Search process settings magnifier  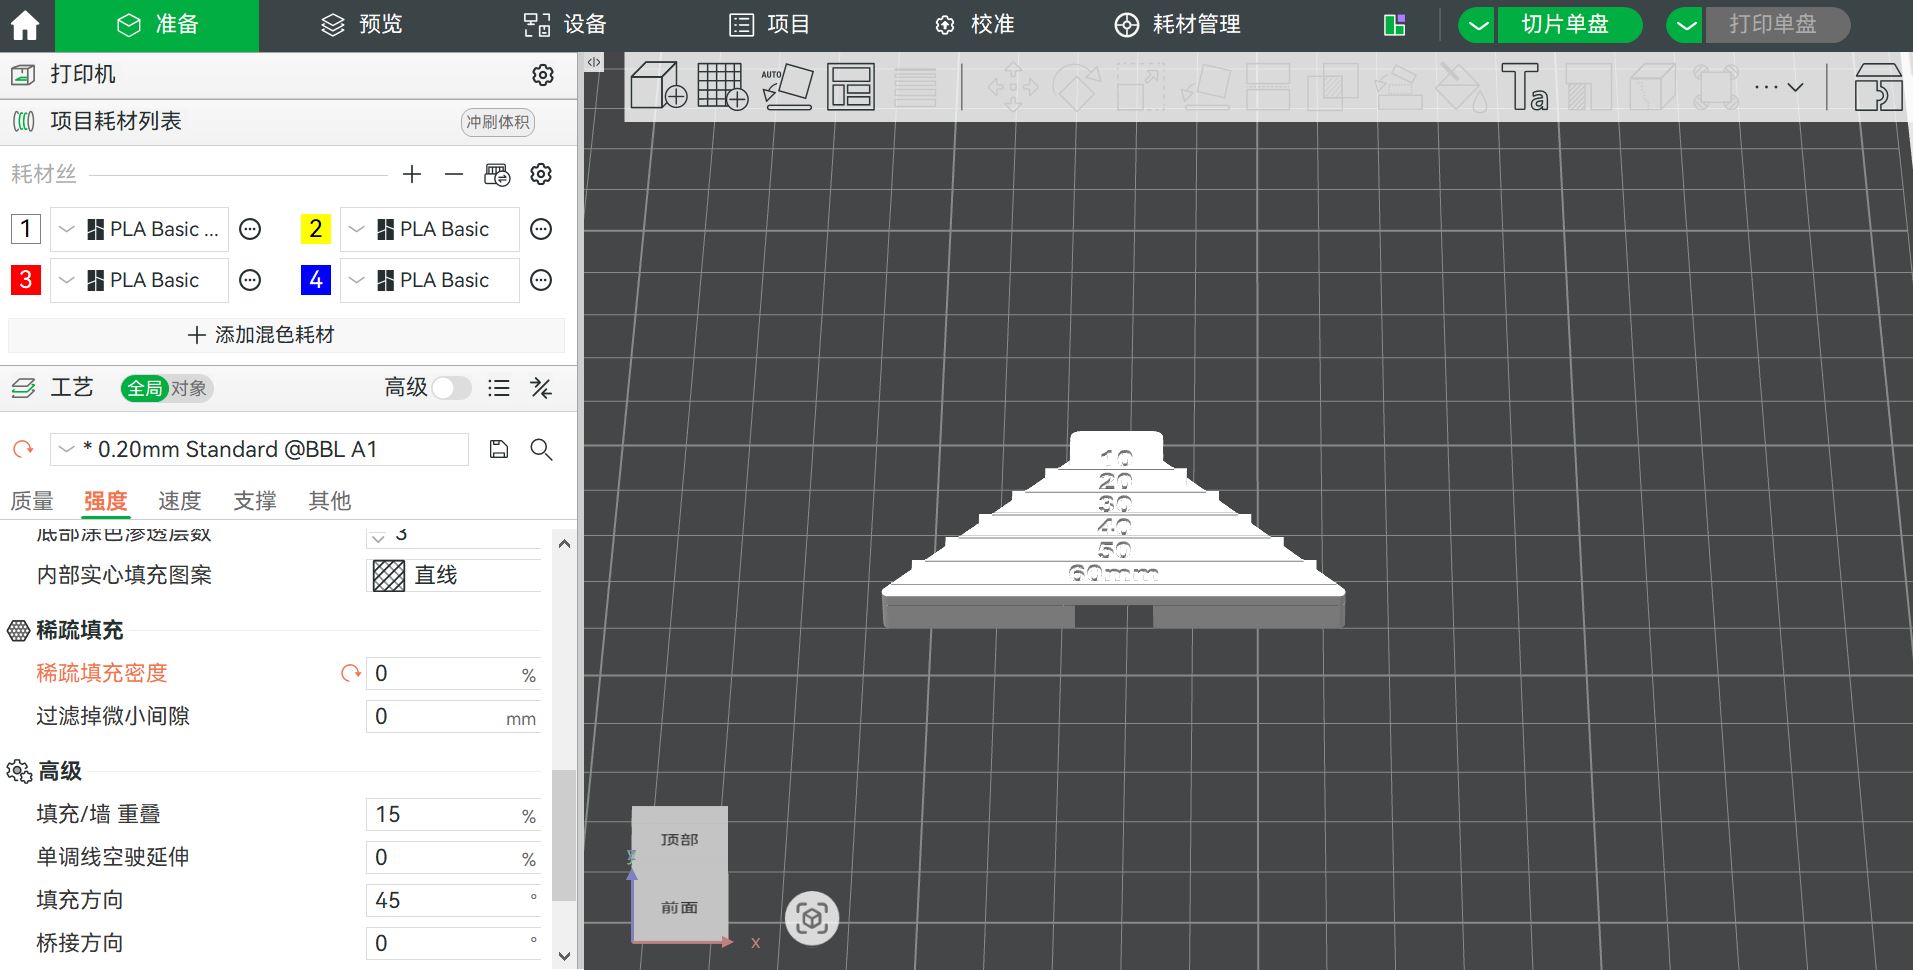(x=541, y=449)
